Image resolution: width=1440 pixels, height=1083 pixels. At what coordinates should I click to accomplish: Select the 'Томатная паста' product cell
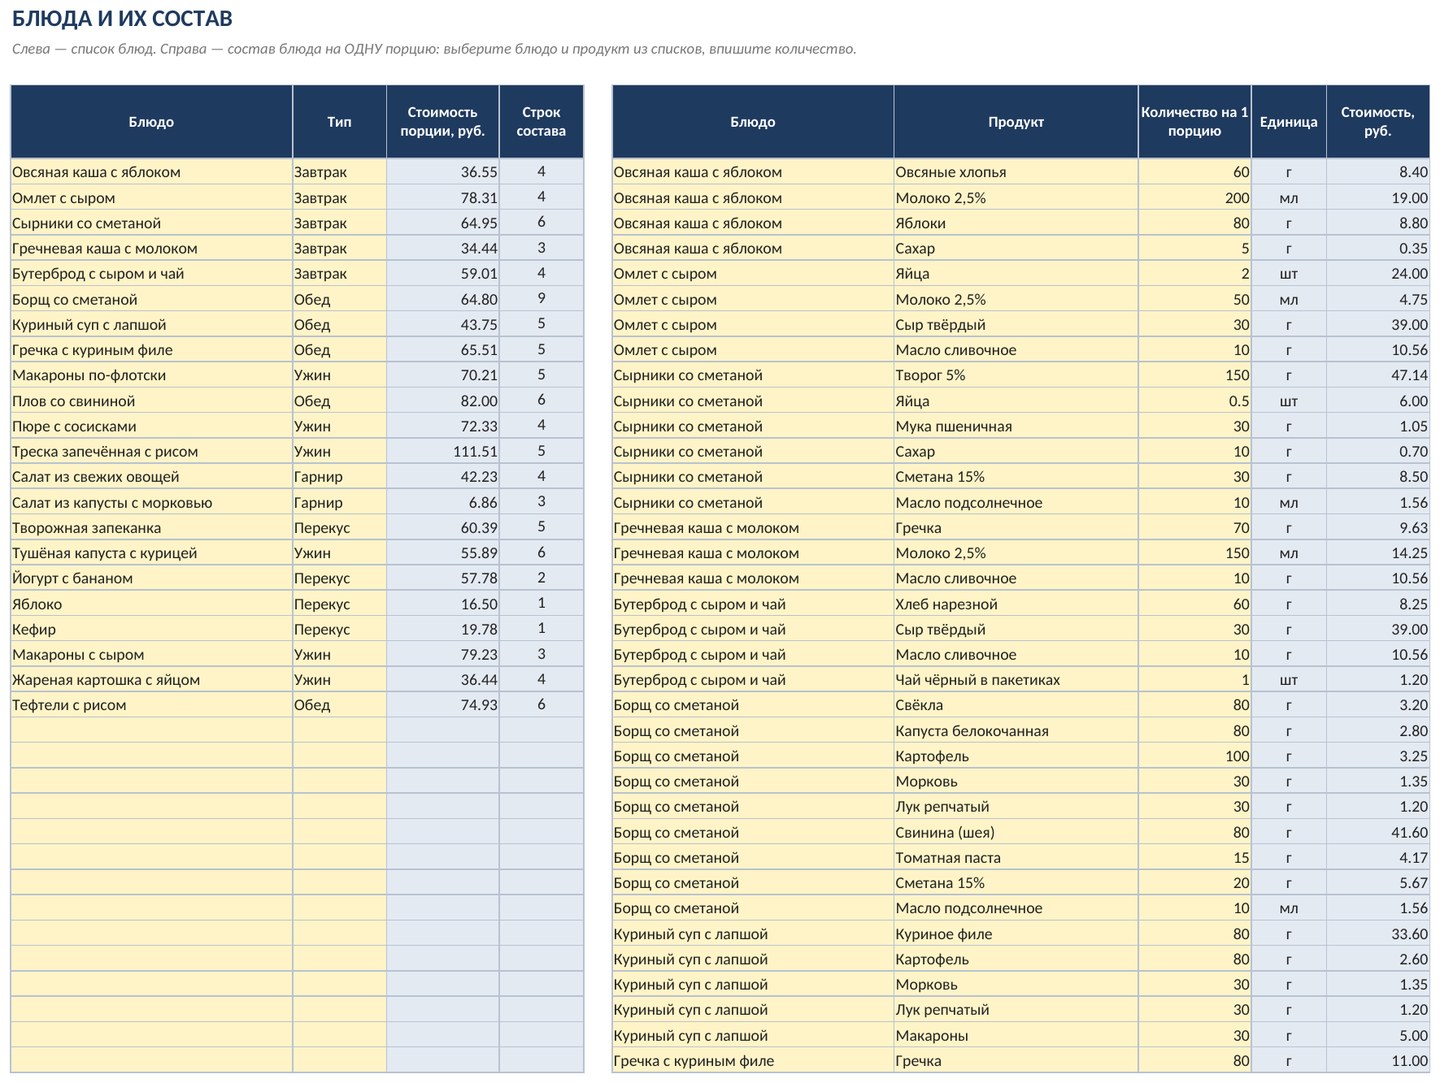pos(1015,858)
